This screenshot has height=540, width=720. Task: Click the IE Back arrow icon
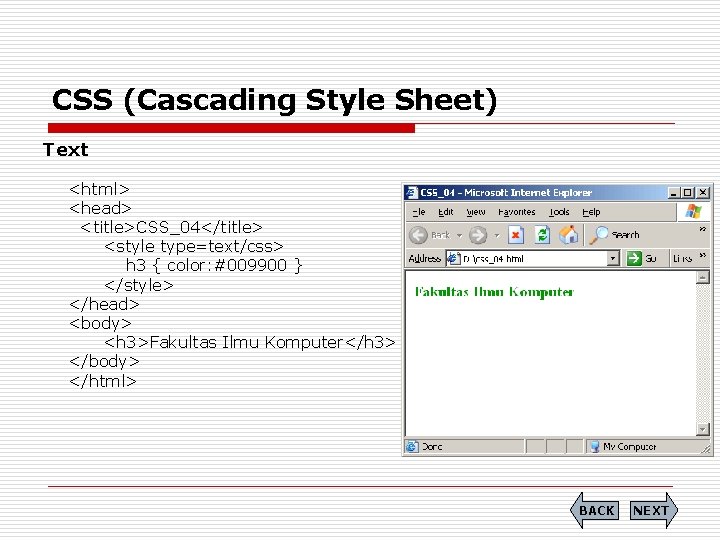pyautogui.click(x=418, y=235)
